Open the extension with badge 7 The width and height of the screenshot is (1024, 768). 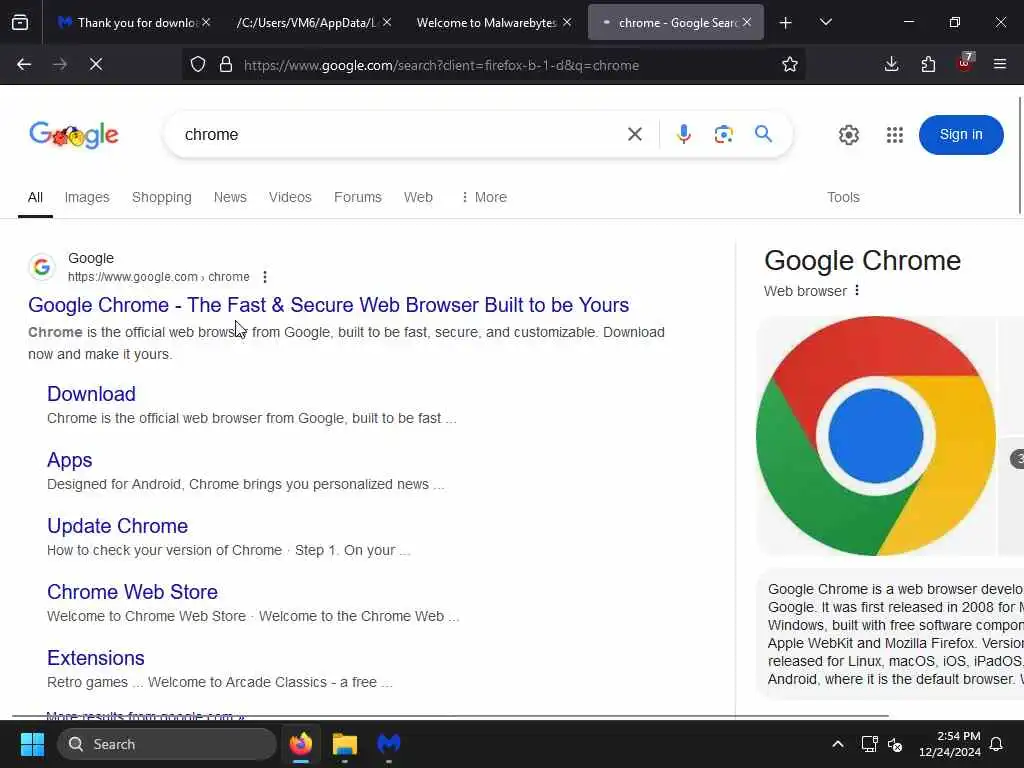[x=965, y=63]
